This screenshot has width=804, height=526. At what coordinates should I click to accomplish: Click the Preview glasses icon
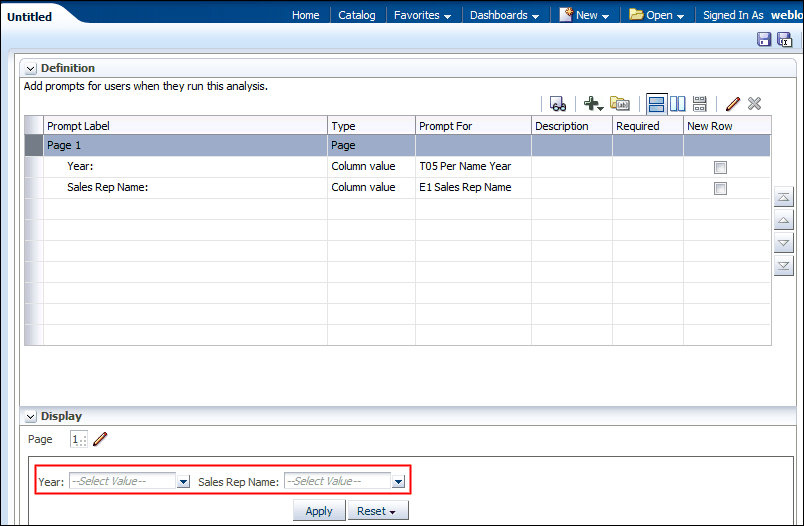(558, 104)
